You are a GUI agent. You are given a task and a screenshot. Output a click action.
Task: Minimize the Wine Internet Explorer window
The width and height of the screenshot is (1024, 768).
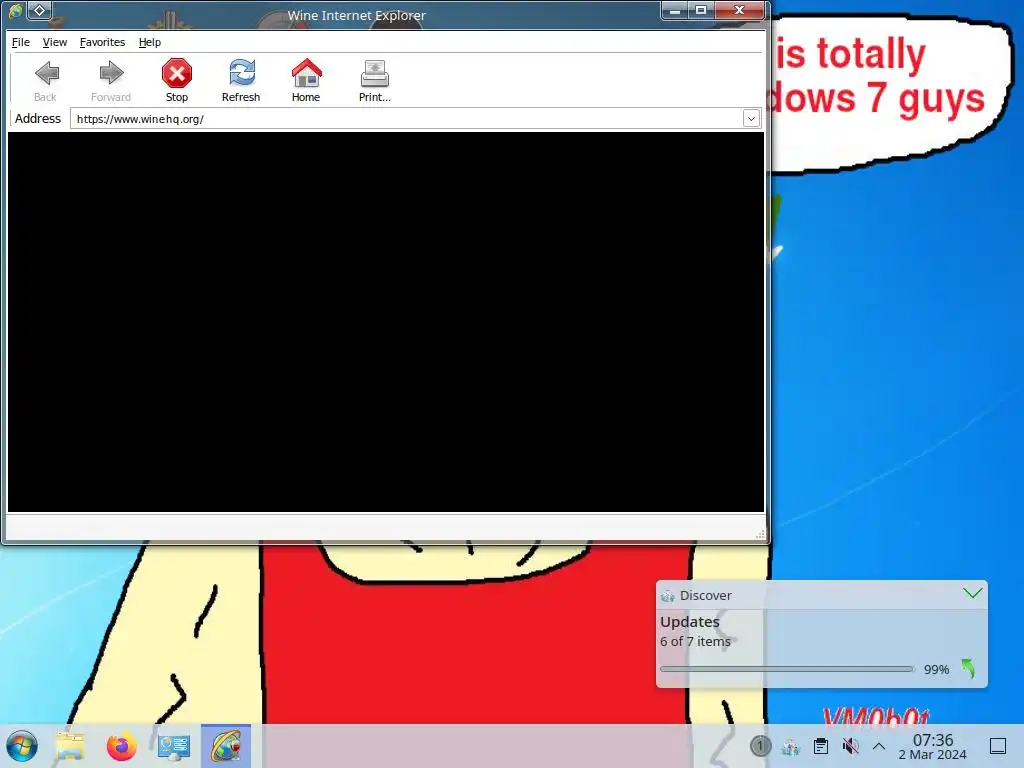[675, 10]
